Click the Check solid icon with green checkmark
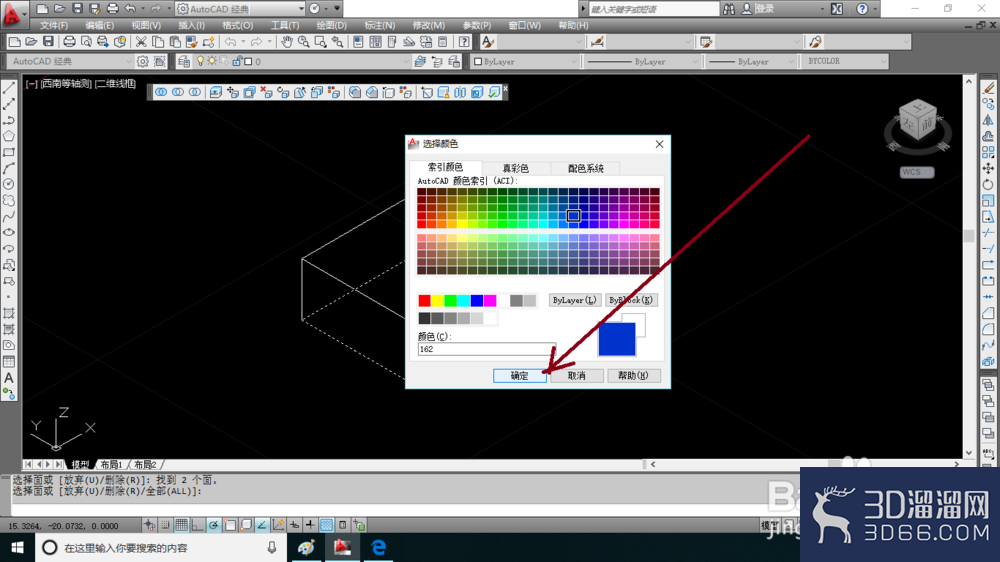 [494, 92]
